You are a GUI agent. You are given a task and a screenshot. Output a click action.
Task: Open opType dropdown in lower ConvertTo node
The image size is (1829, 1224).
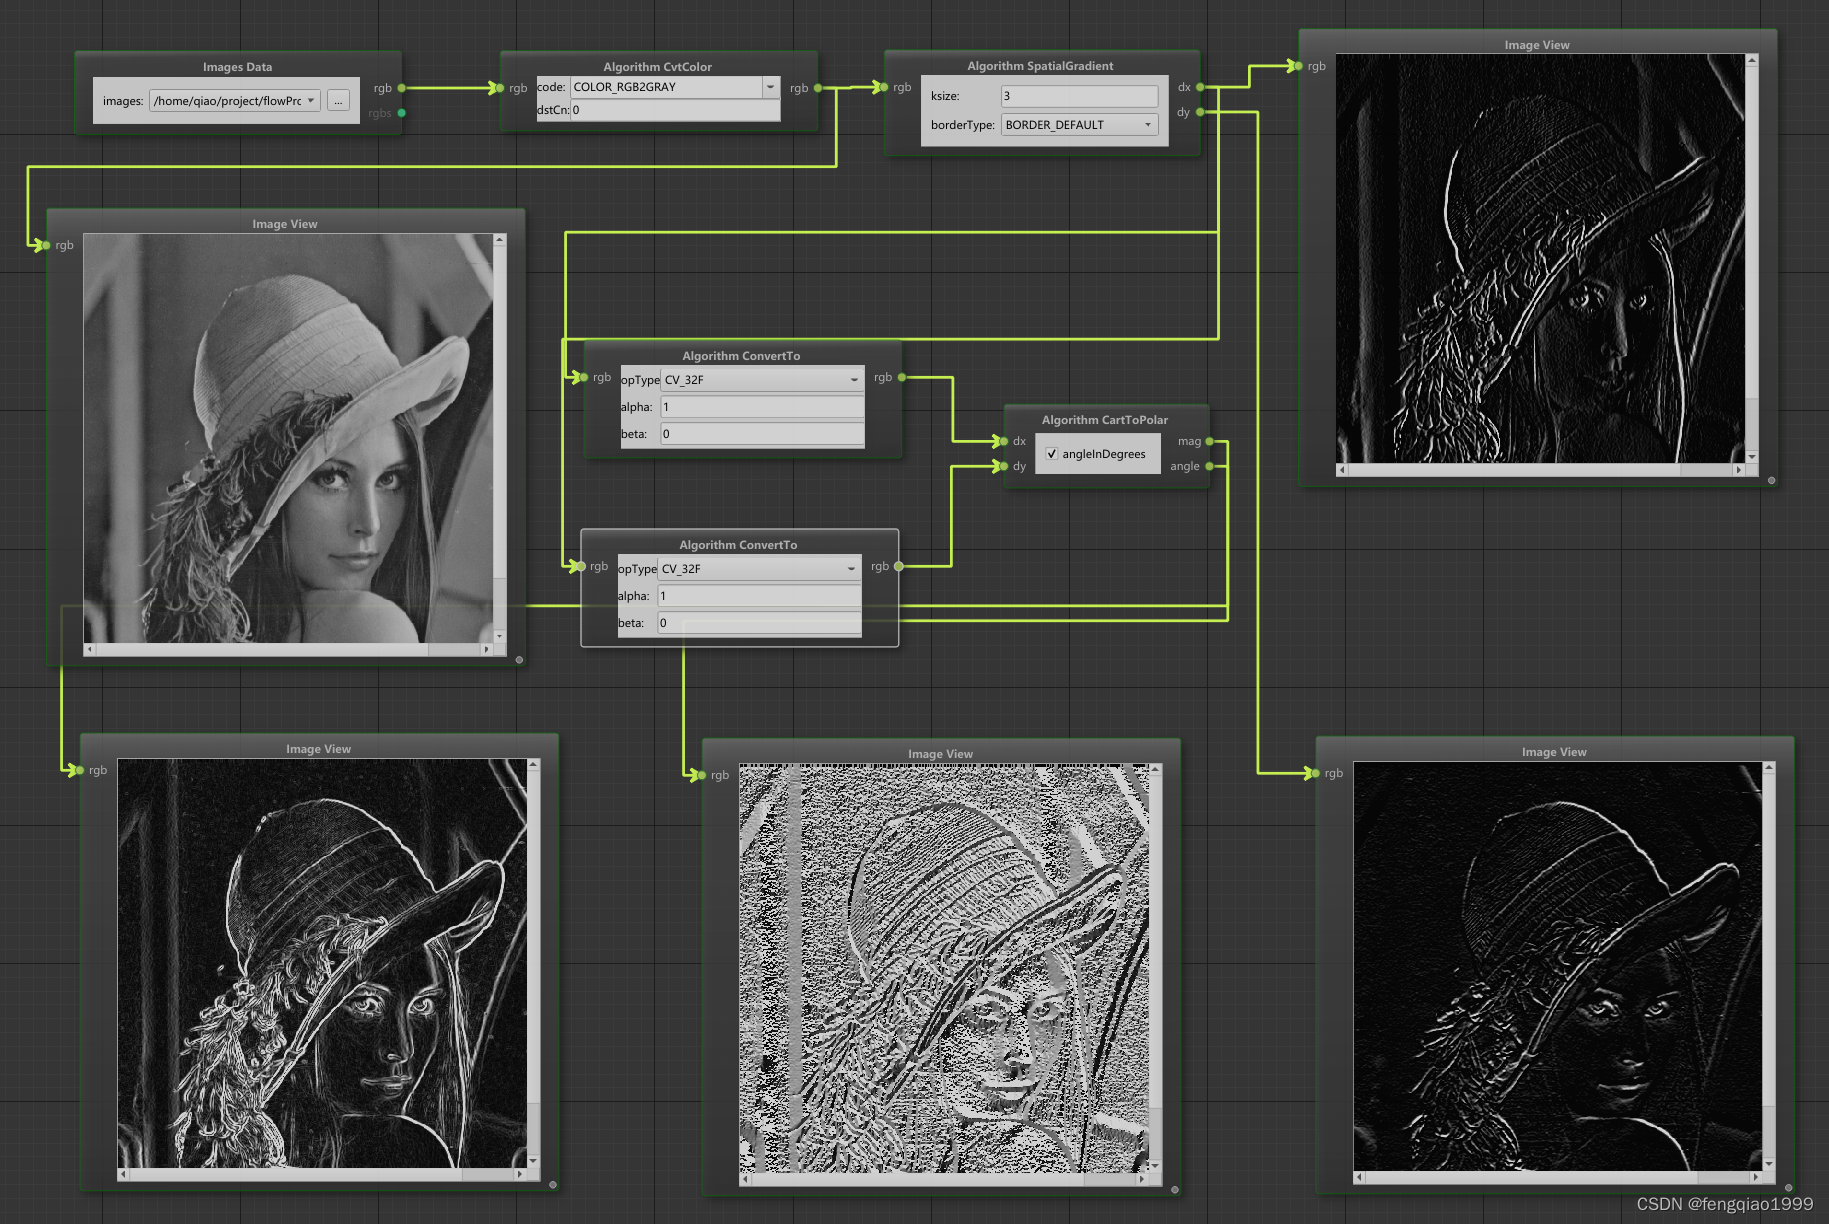759,569
